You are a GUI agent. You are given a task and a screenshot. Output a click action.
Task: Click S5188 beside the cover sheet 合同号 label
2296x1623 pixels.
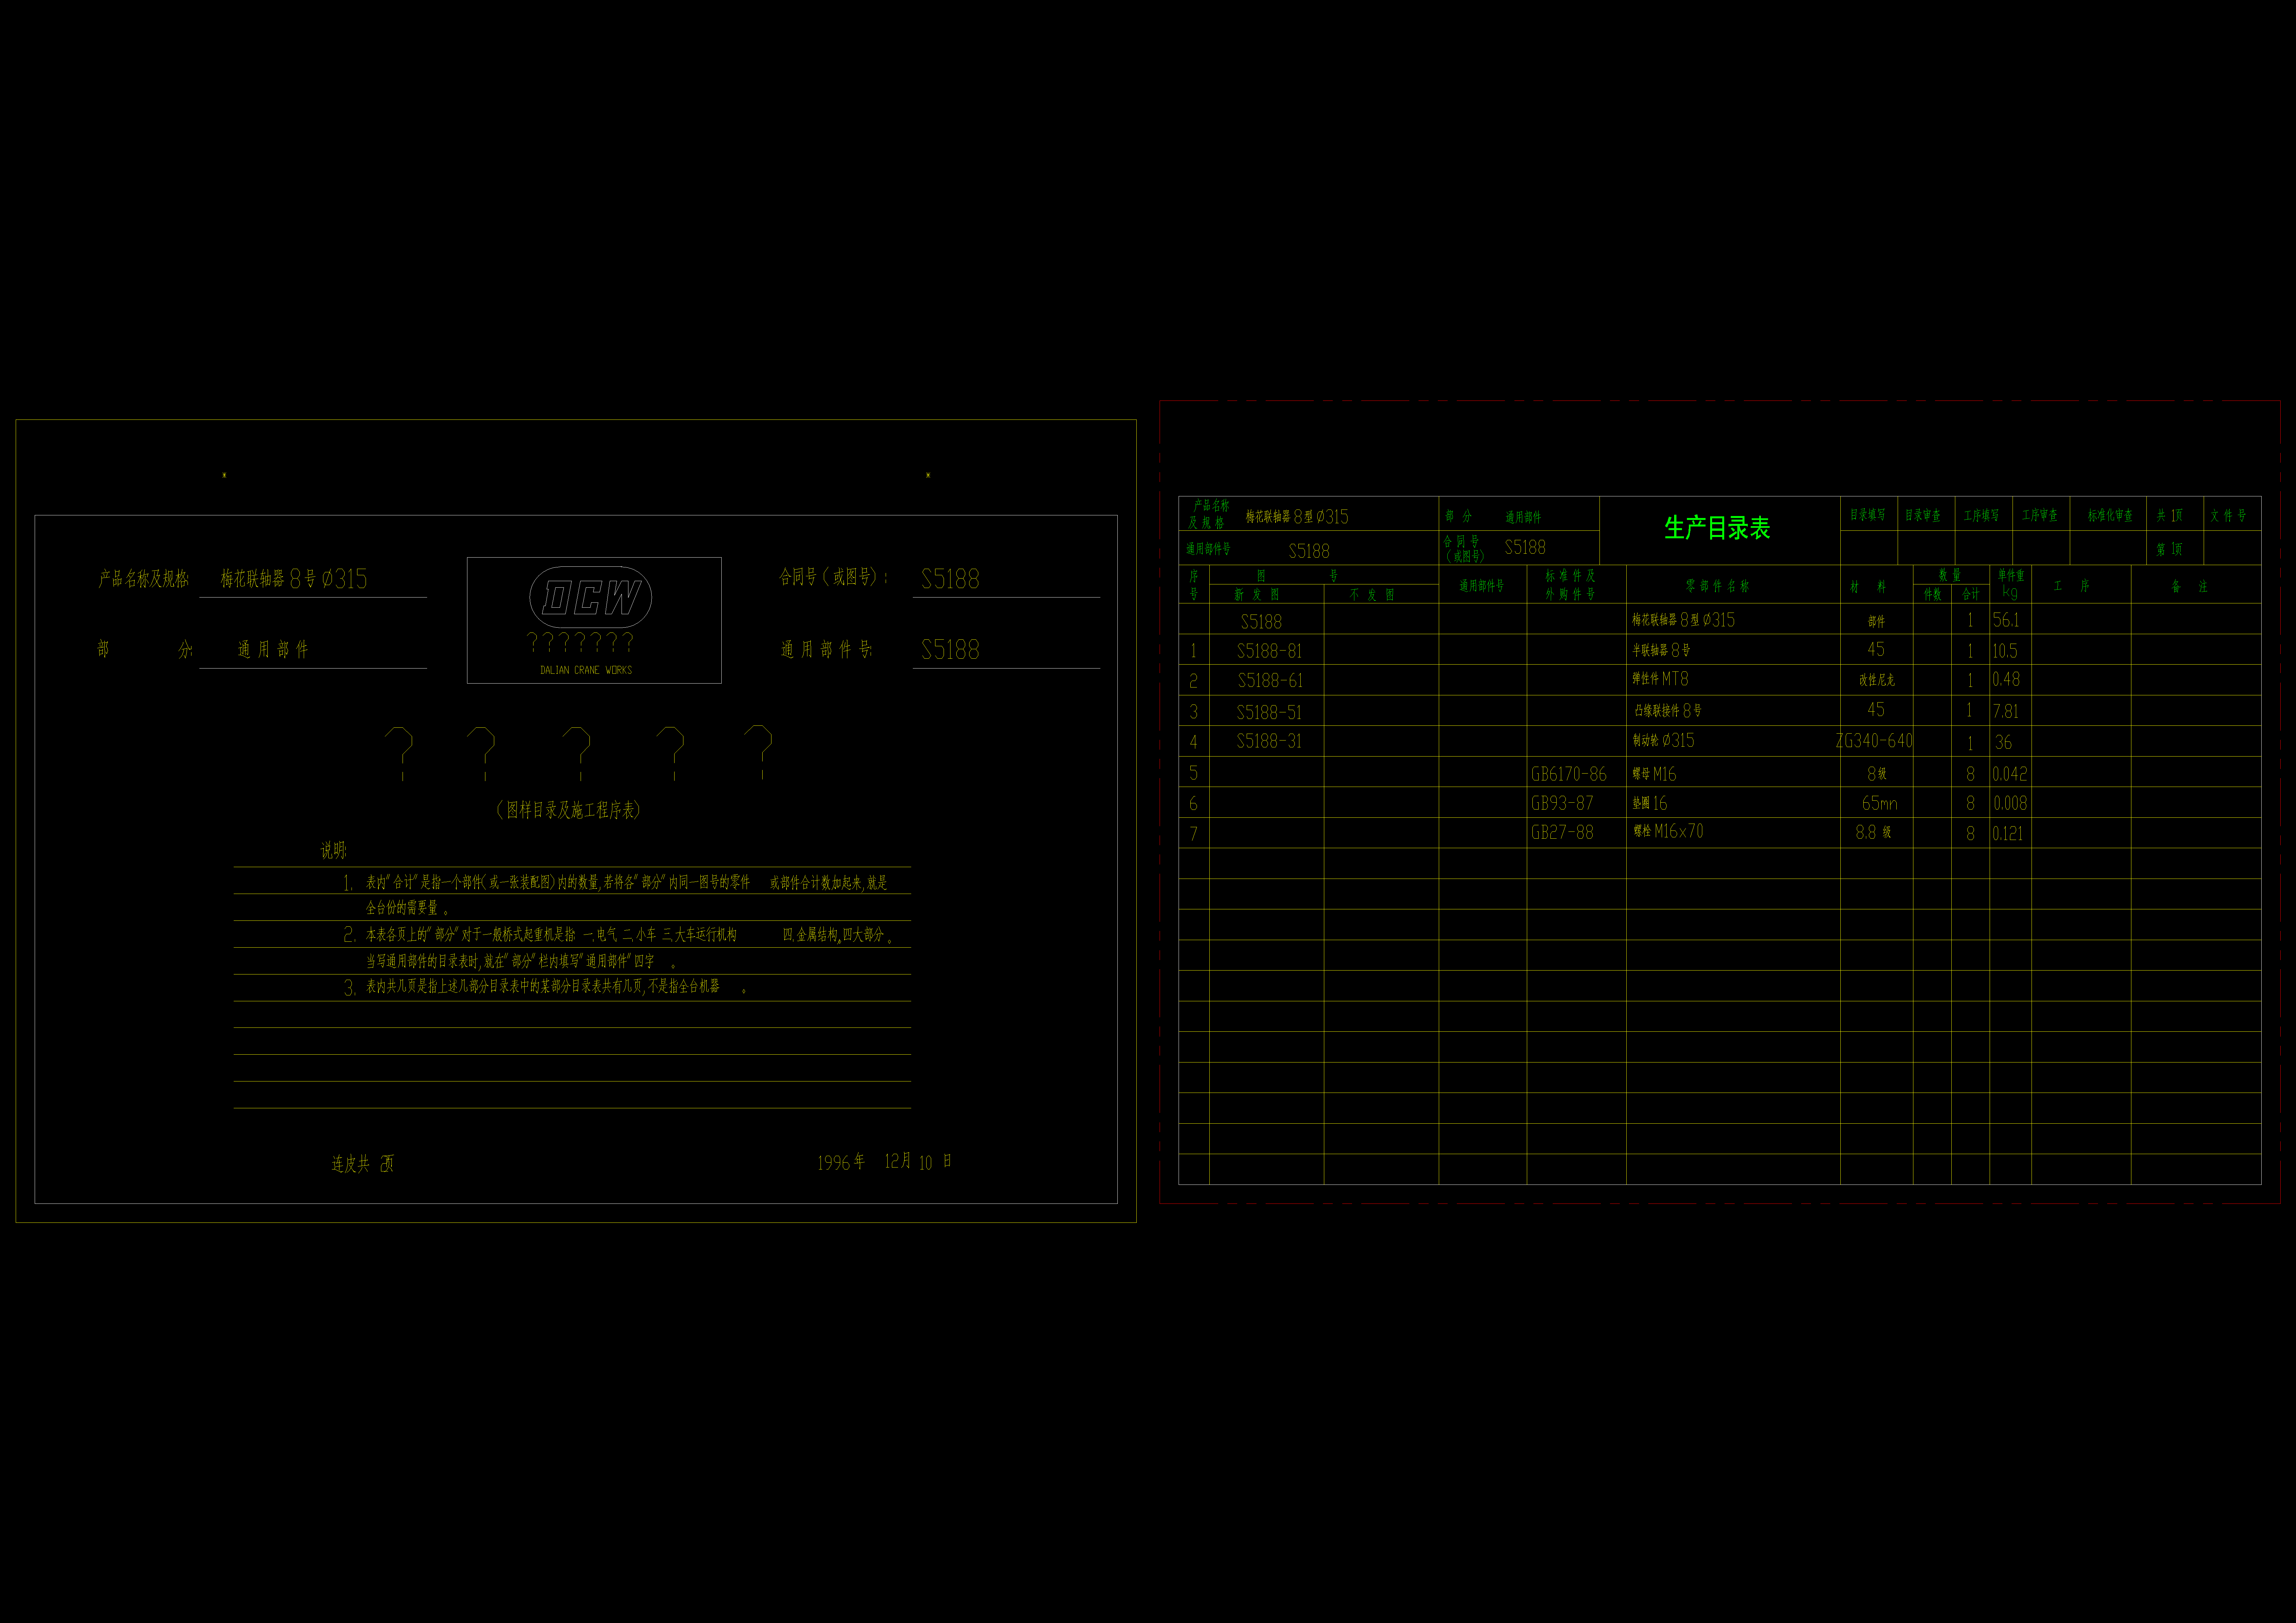click(950, 579)
